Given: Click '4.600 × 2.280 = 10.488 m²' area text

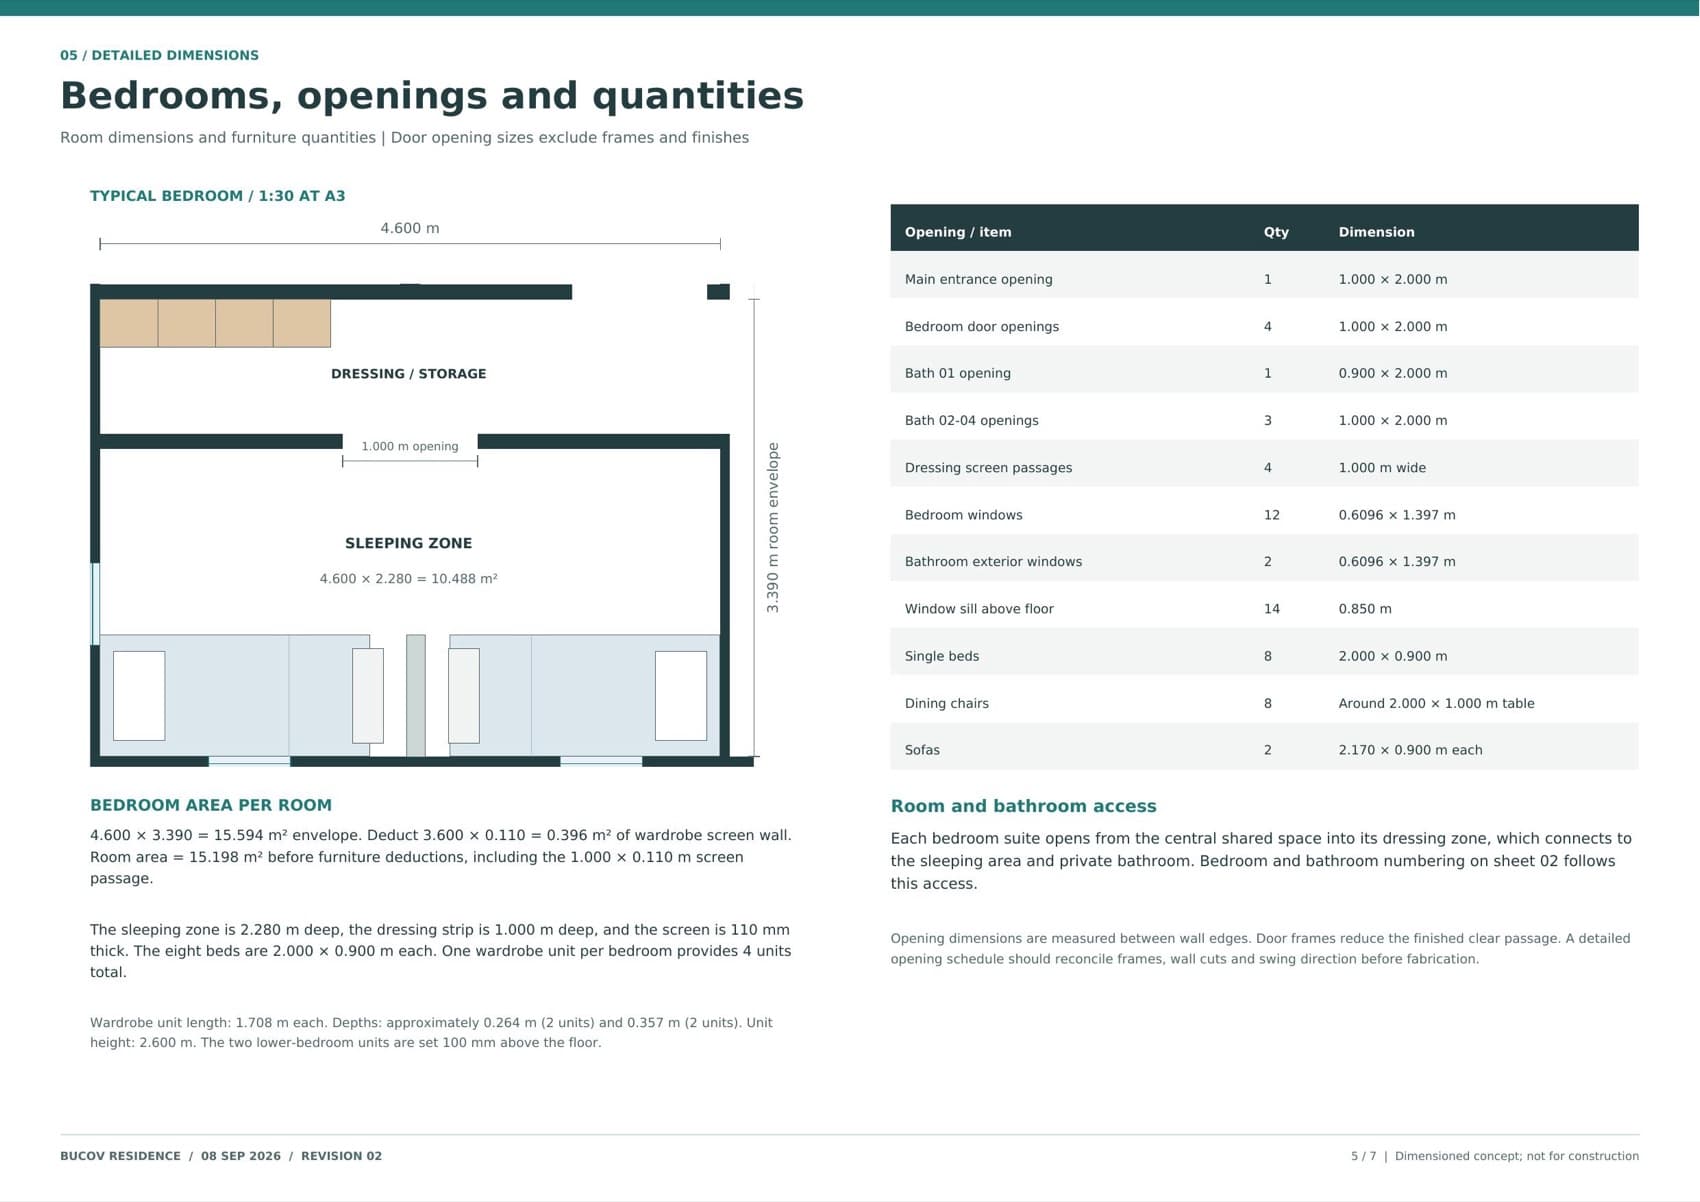Looking at the screenshot, I should tap(408, 579).
